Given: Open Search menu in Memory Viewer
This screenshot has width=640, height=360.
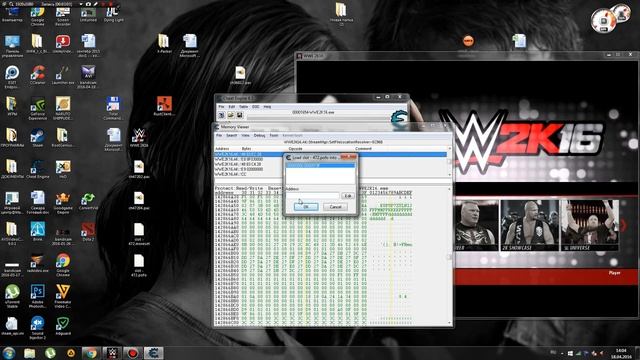Looking at the screenshot, I should [x=231, y=136].
